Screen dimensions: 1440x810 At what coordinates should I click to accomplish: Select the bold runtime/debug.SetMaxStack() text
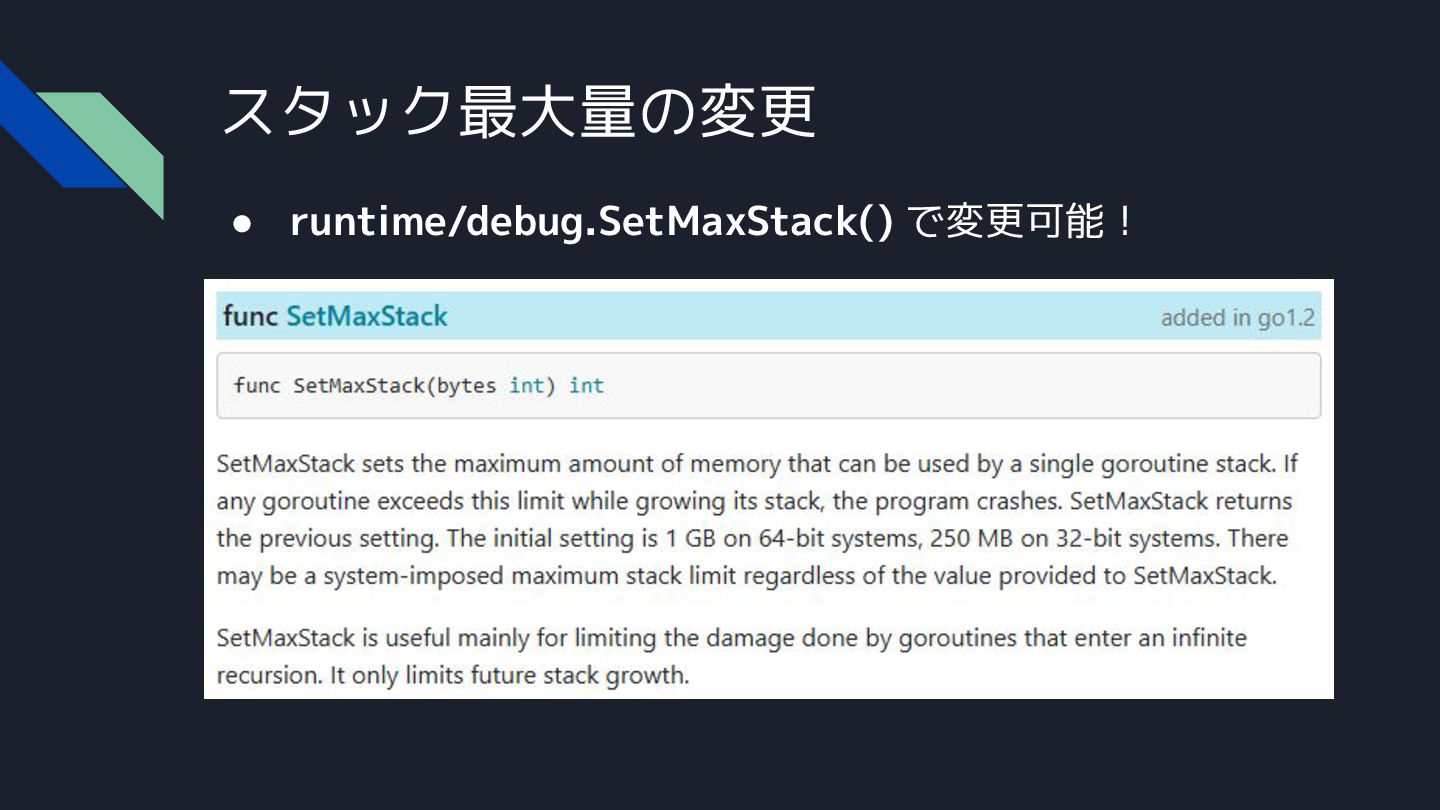[590, 222]
